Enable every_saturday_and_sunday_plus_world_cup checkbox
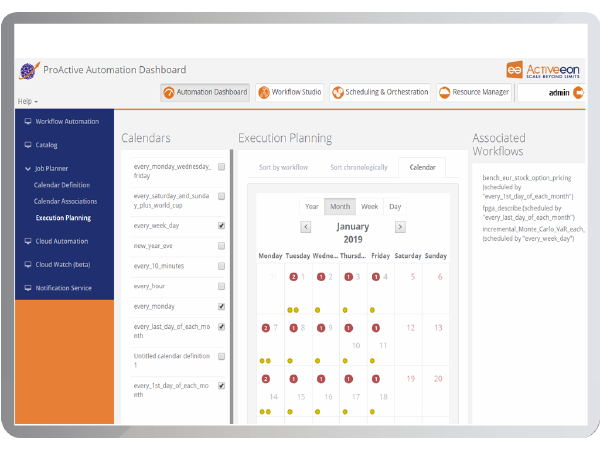The image size is (600, 450). pyautogui.click(x=221, y=196)
